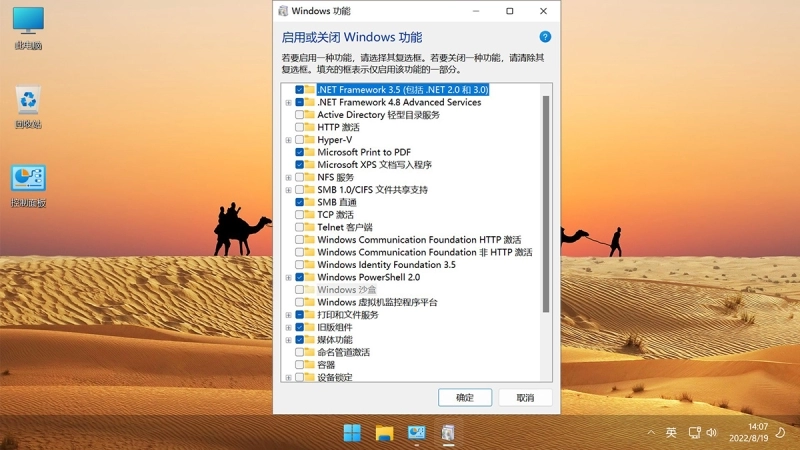Expand the 媒体功能 tree node
This screenshot has height=450, width=800.
point(288,340)
